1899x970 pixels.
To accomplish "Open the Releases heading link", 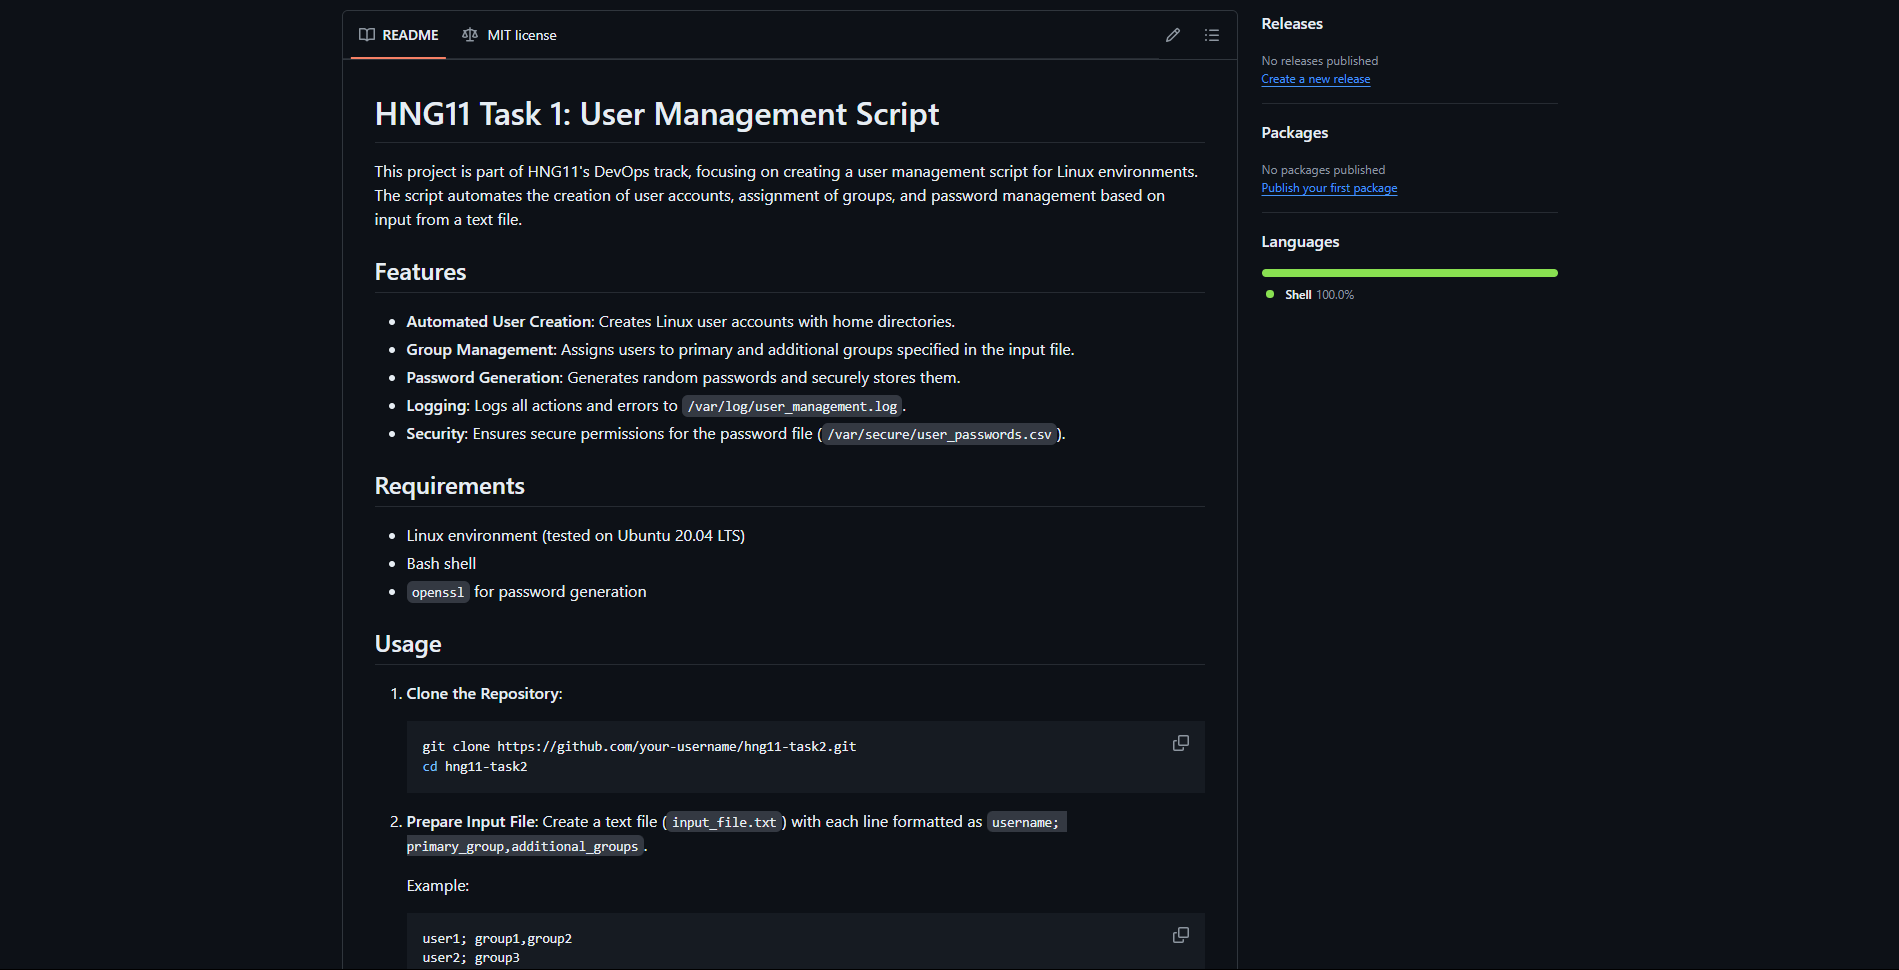I will pyautogui.click(x=1291, y=24).
